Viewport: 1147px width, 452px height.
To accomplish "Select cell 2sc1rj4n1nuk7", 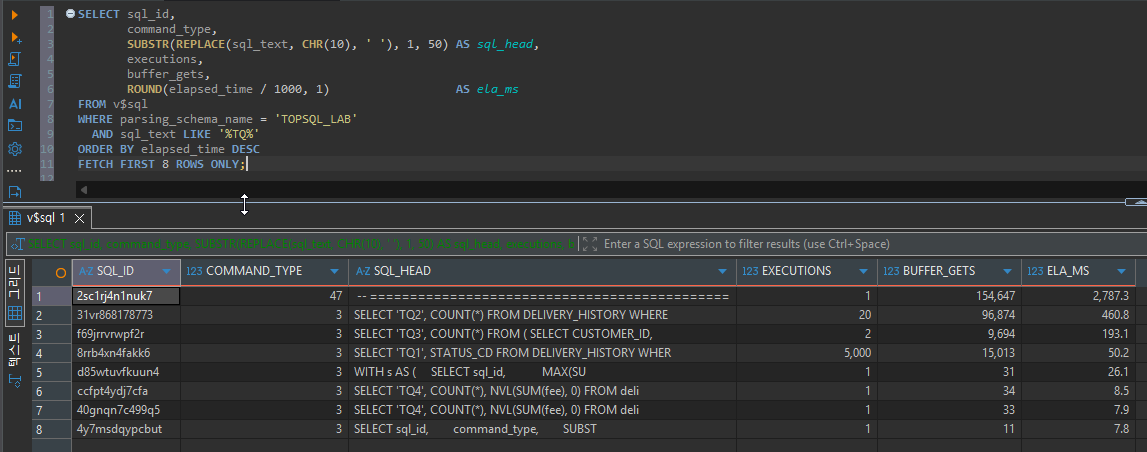I will pos(126,296).
